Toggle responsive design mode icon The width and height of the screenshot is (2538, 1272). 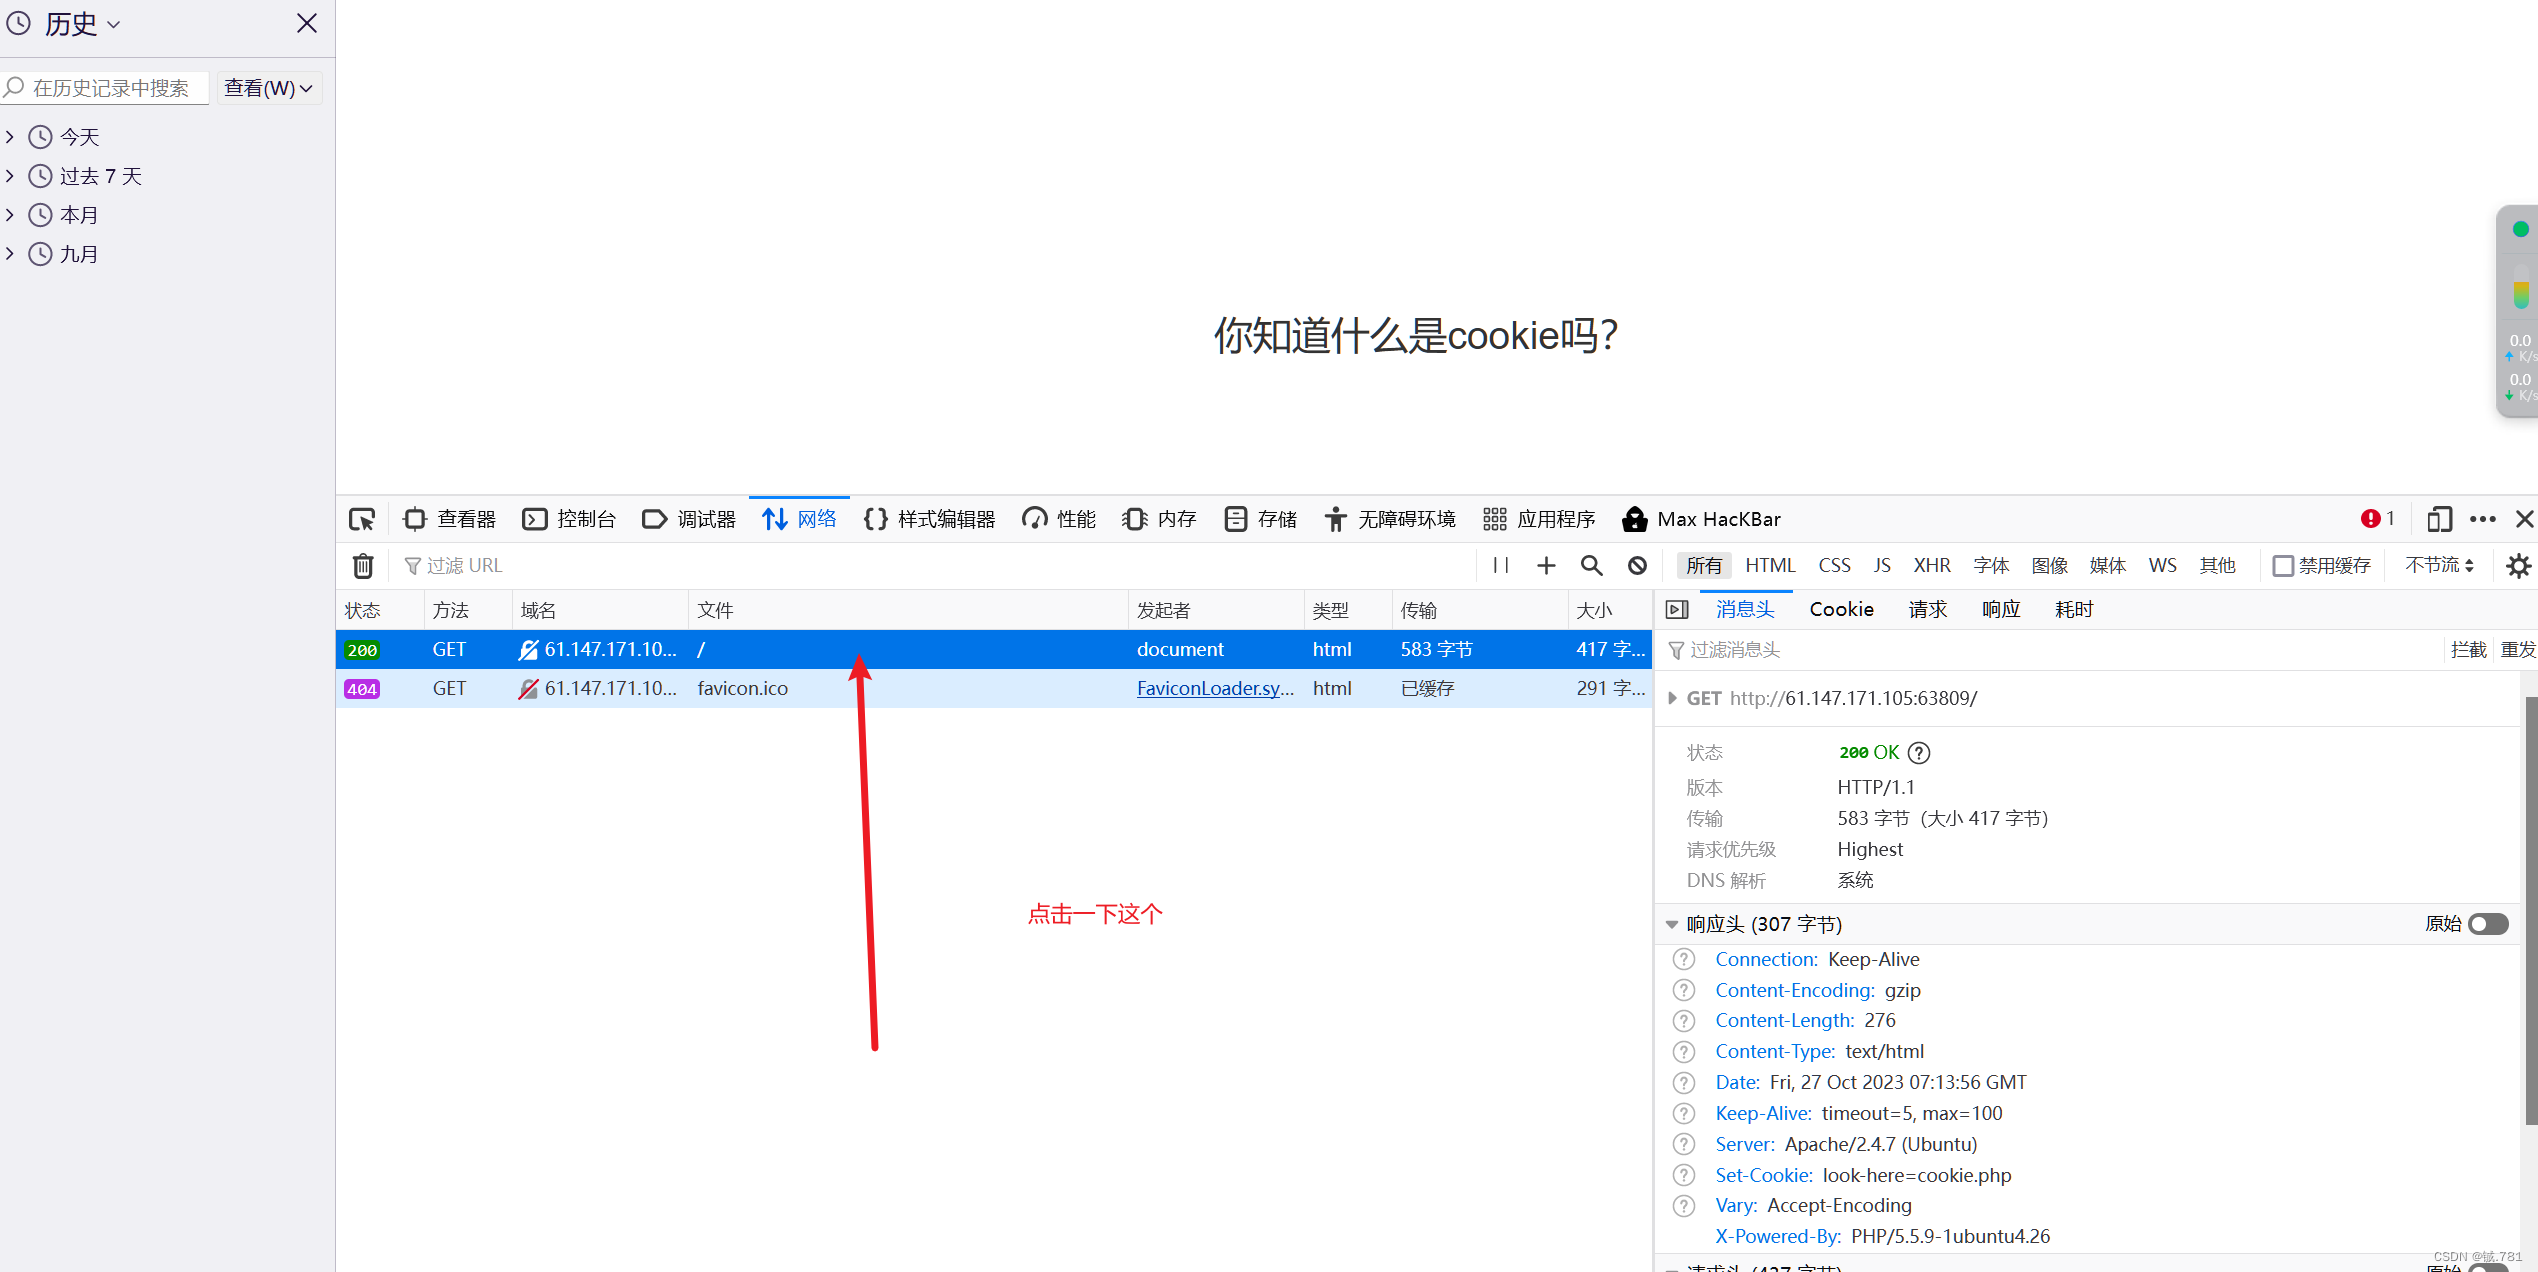pos(2439,519)
